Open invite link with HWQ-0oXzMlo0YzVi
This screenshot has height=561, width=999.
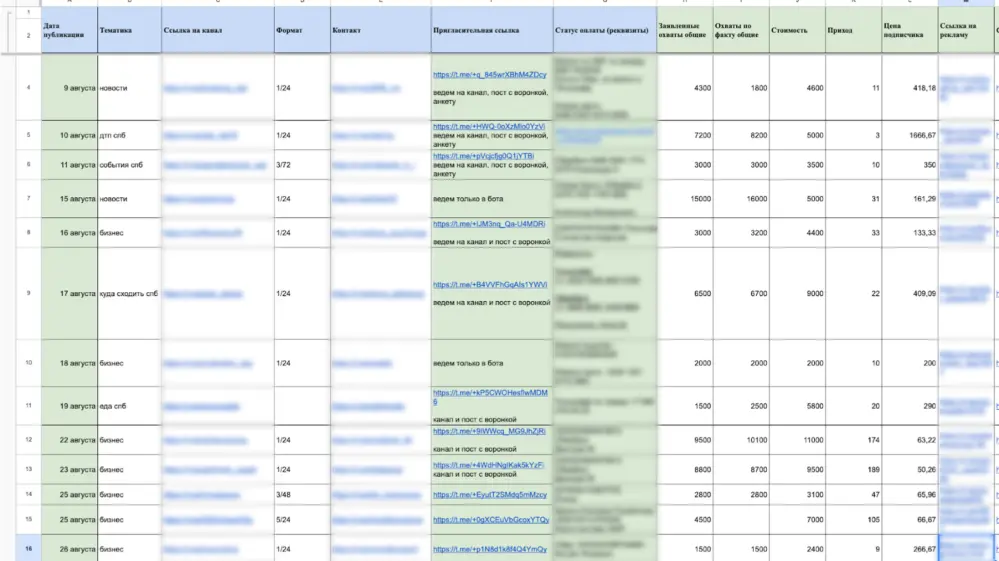click(489, 126)
